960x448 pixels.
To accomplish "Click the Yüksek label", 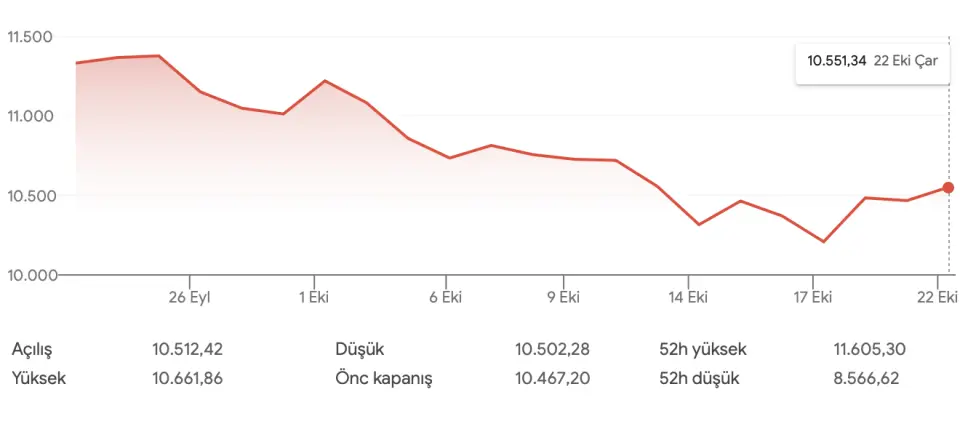I will tap(39, 378).
